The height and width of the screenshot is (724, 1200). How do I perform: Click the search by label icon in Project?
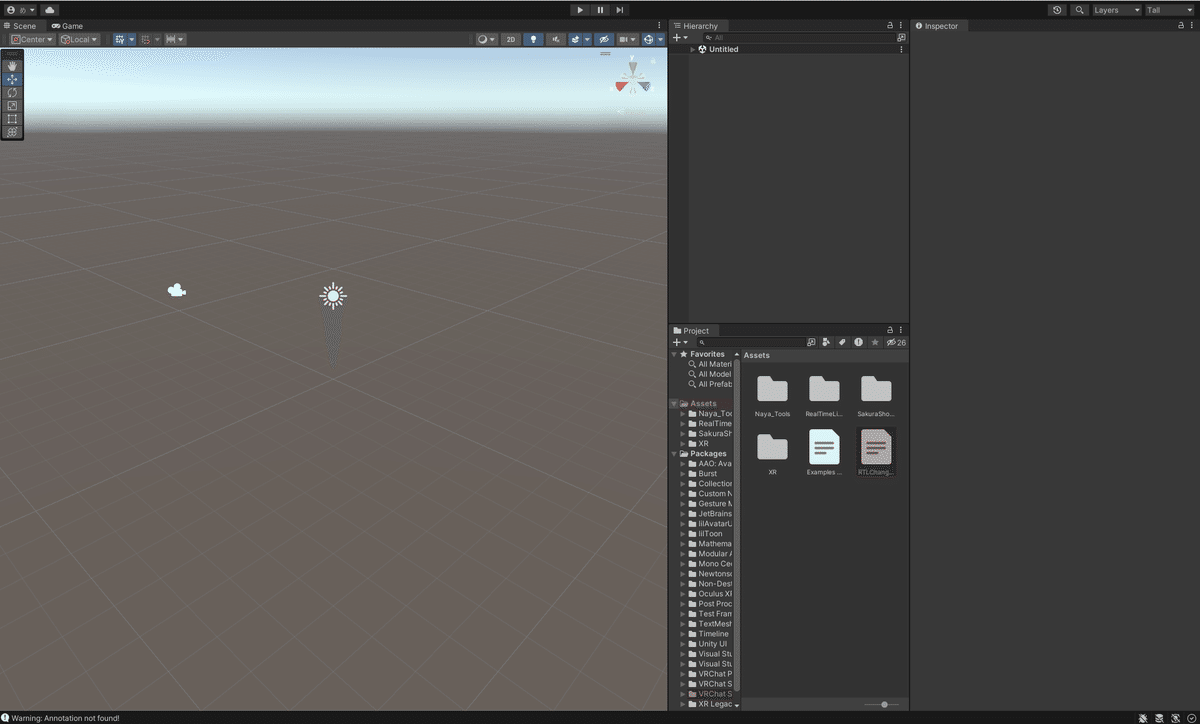pos(841,342)
